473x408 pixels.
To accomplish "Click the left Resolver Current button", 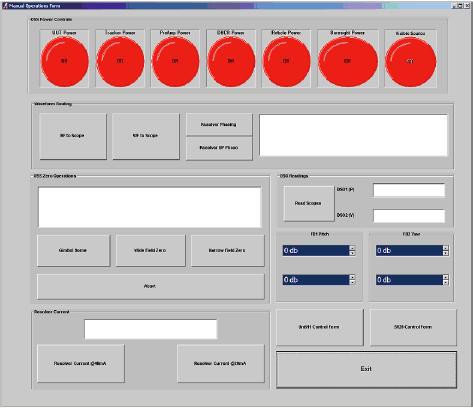I will pyautogui.click(x=80, y=363).
